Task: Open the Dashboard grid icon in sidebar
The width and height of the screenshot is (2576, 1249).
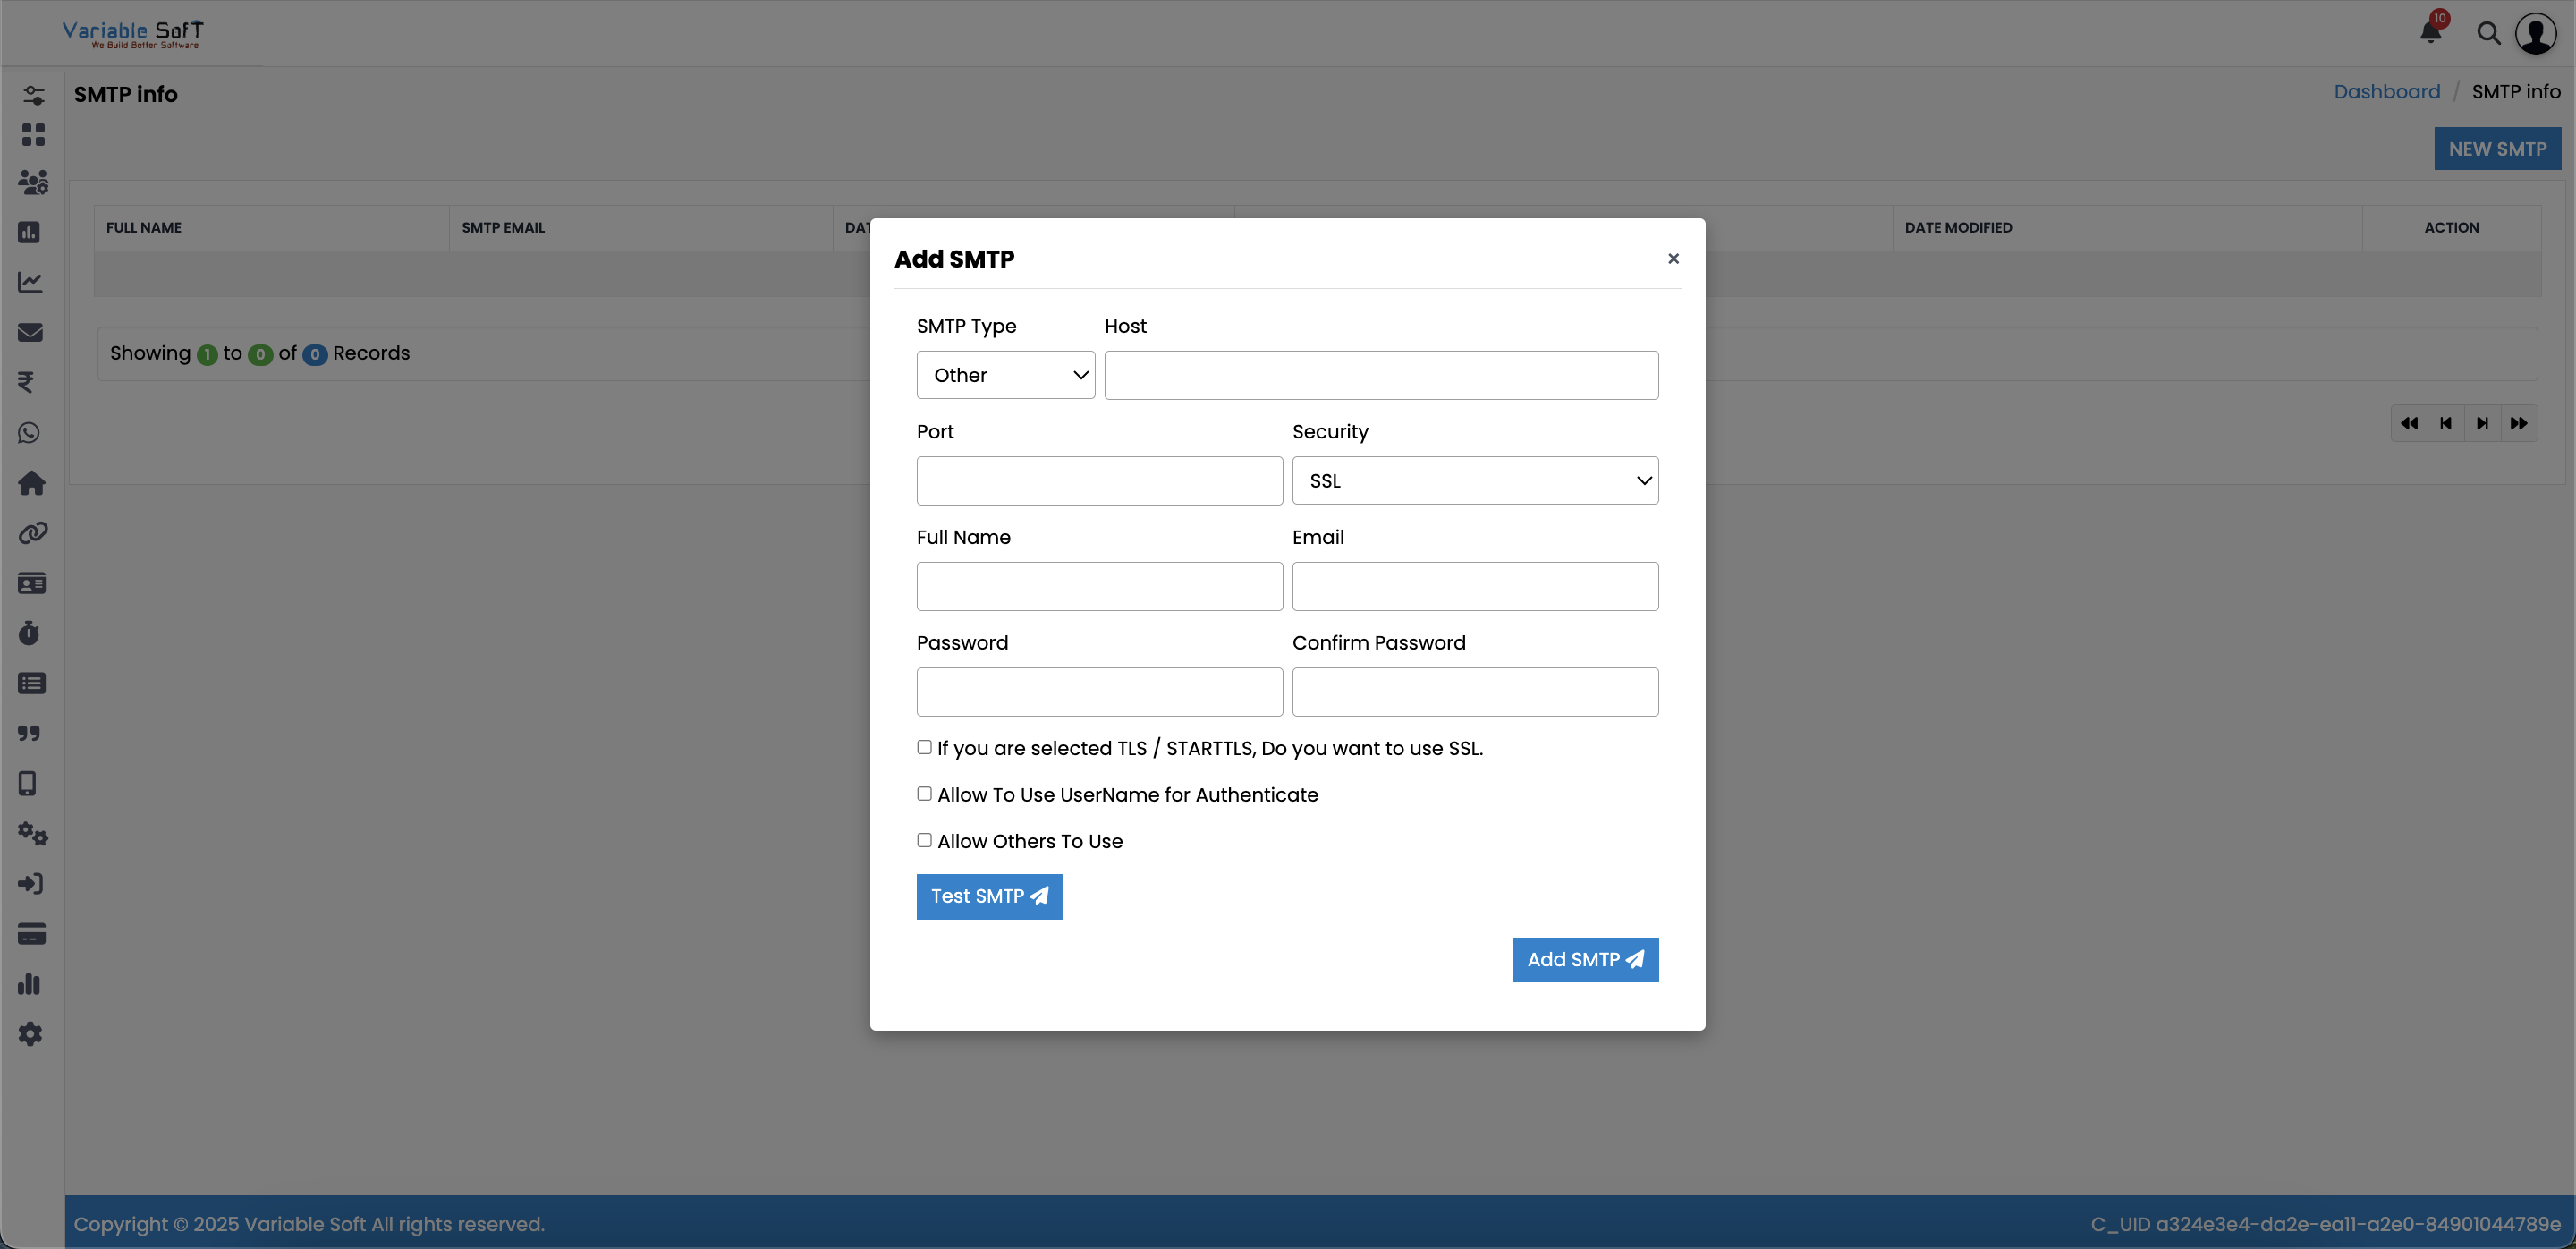Action: pyautogui.click(x=32, y=135)
